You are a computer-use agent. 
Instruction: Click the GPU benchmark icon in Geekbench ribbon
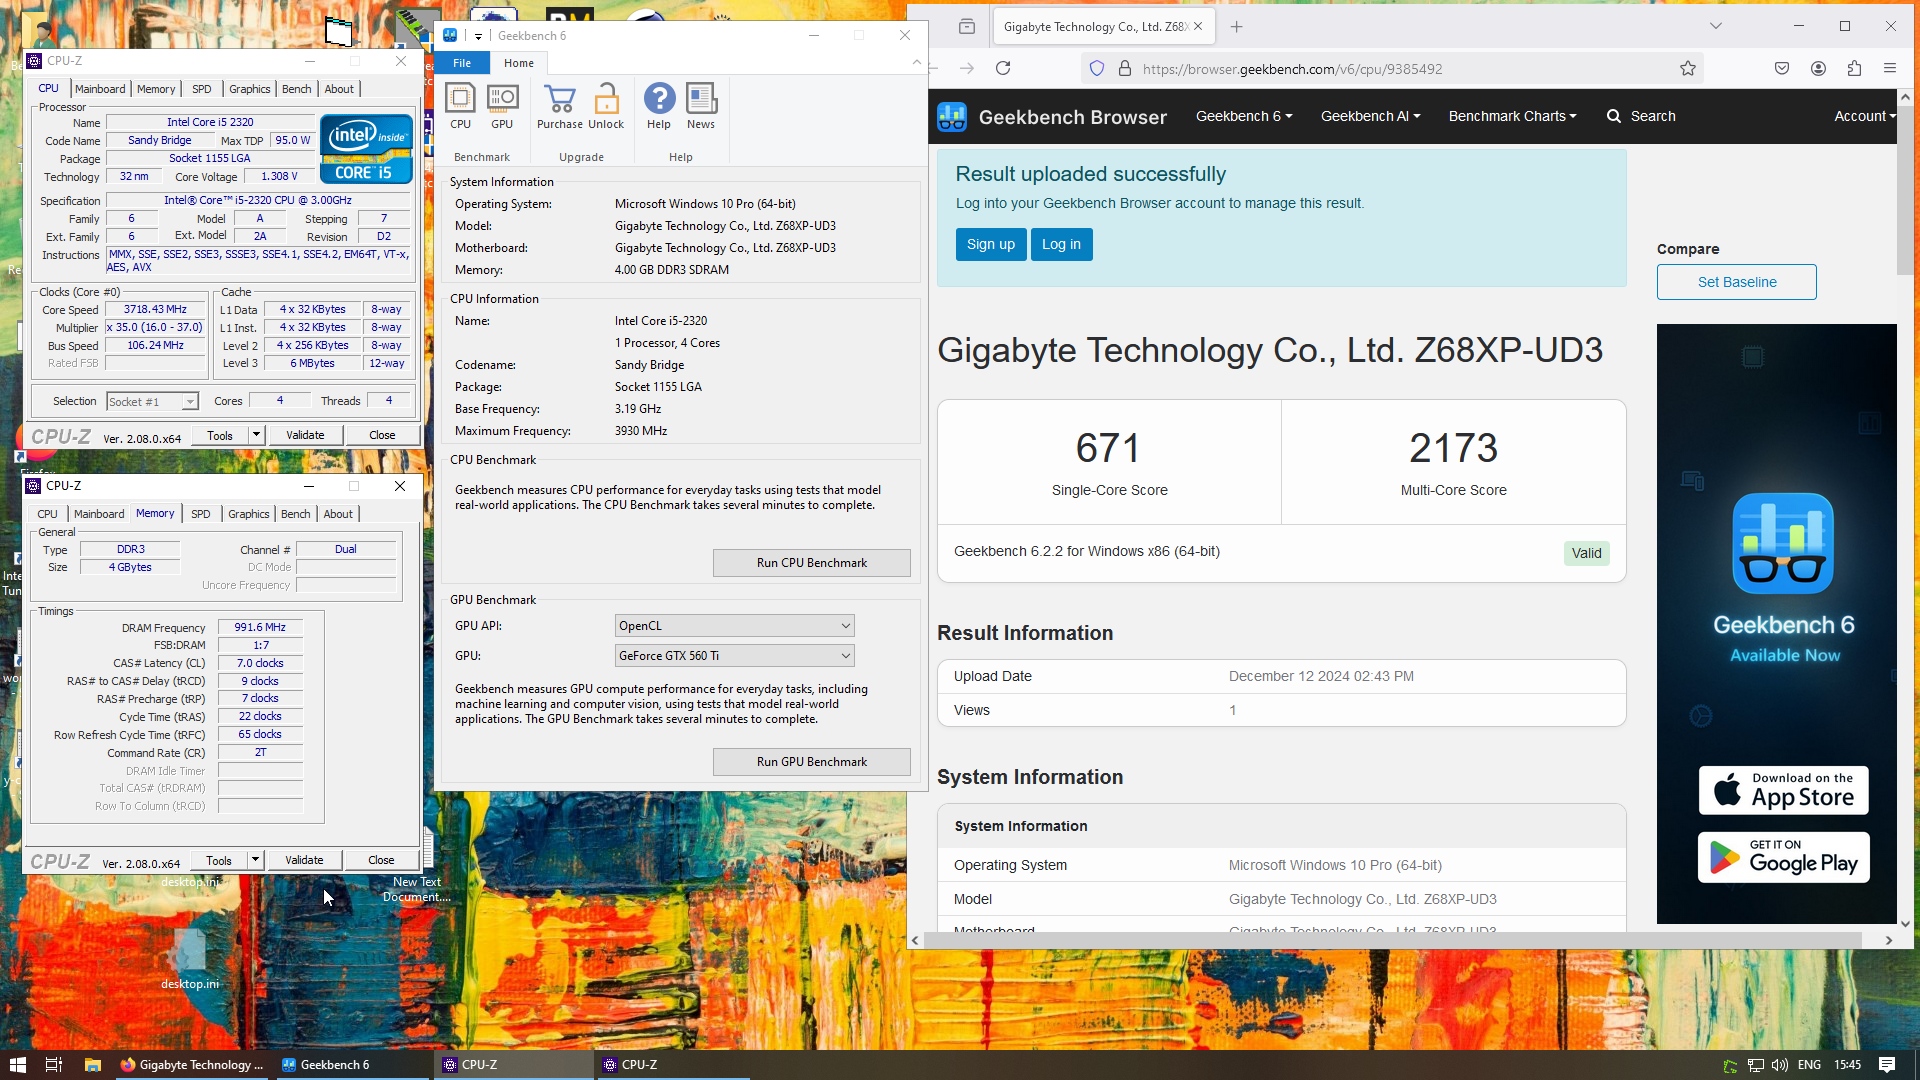tap(502, 107)
